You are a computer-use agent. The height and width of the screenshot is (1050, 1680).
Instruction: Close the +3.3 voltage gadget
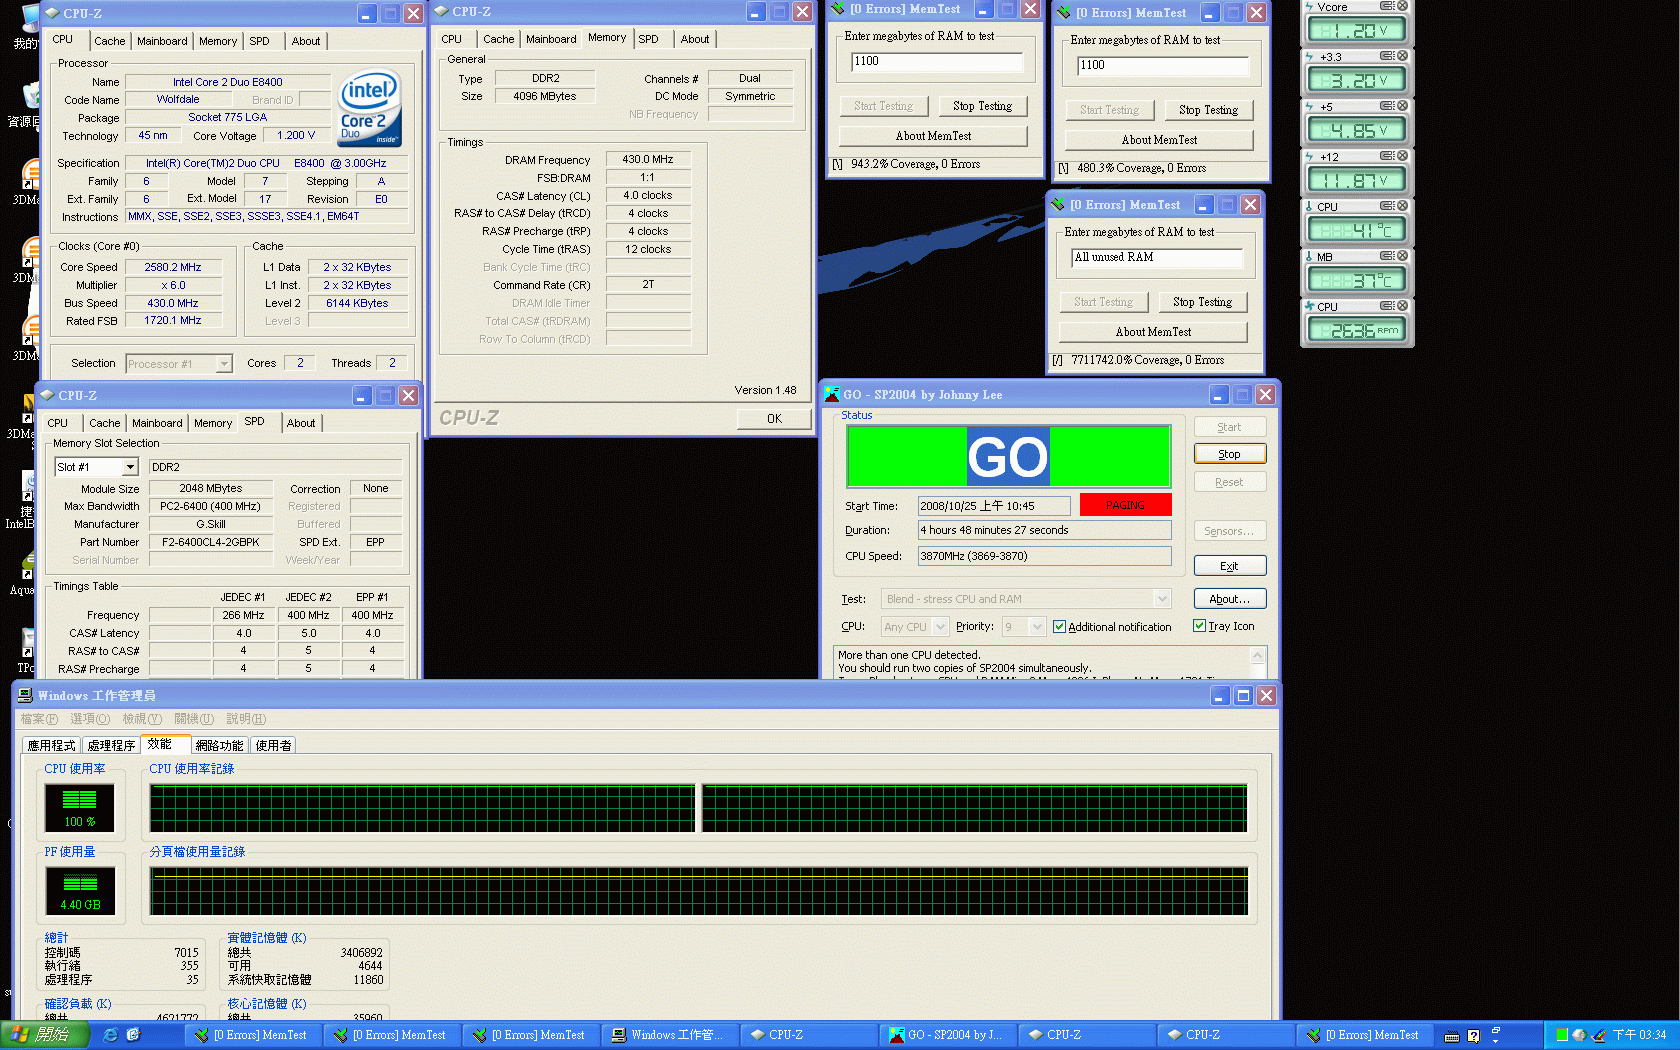1402,56
